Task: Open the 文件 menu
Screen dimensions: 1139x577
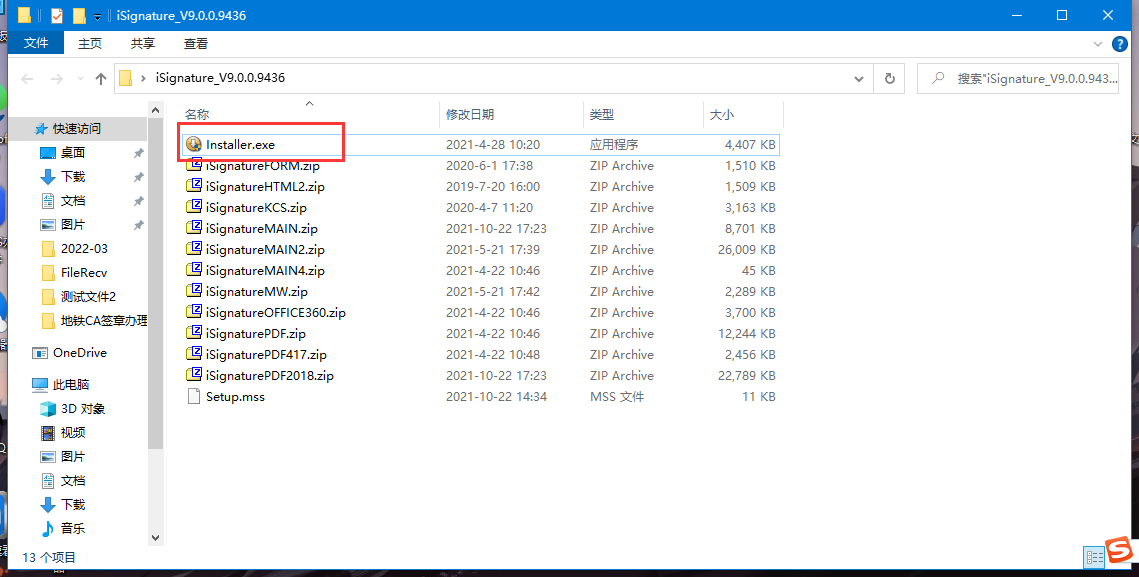Action: 36,44
